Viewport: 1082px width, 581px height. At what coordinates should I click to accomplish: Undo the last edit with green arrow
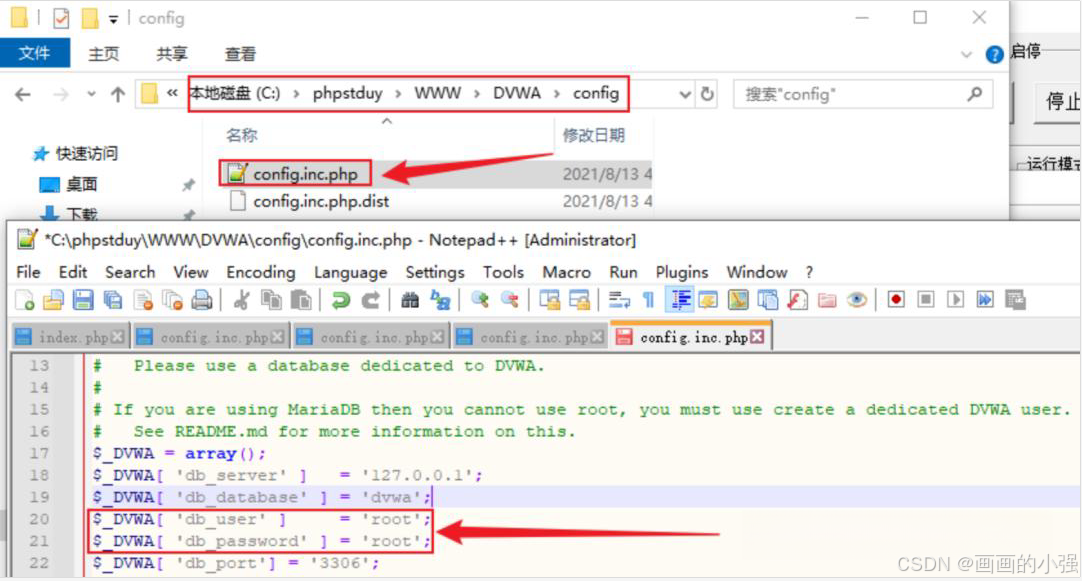340,300
